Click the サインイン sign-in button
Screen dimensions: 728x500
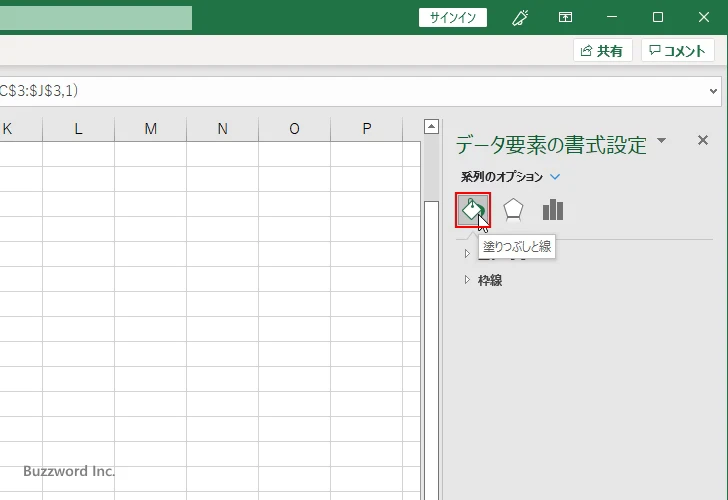coord(453,18)
